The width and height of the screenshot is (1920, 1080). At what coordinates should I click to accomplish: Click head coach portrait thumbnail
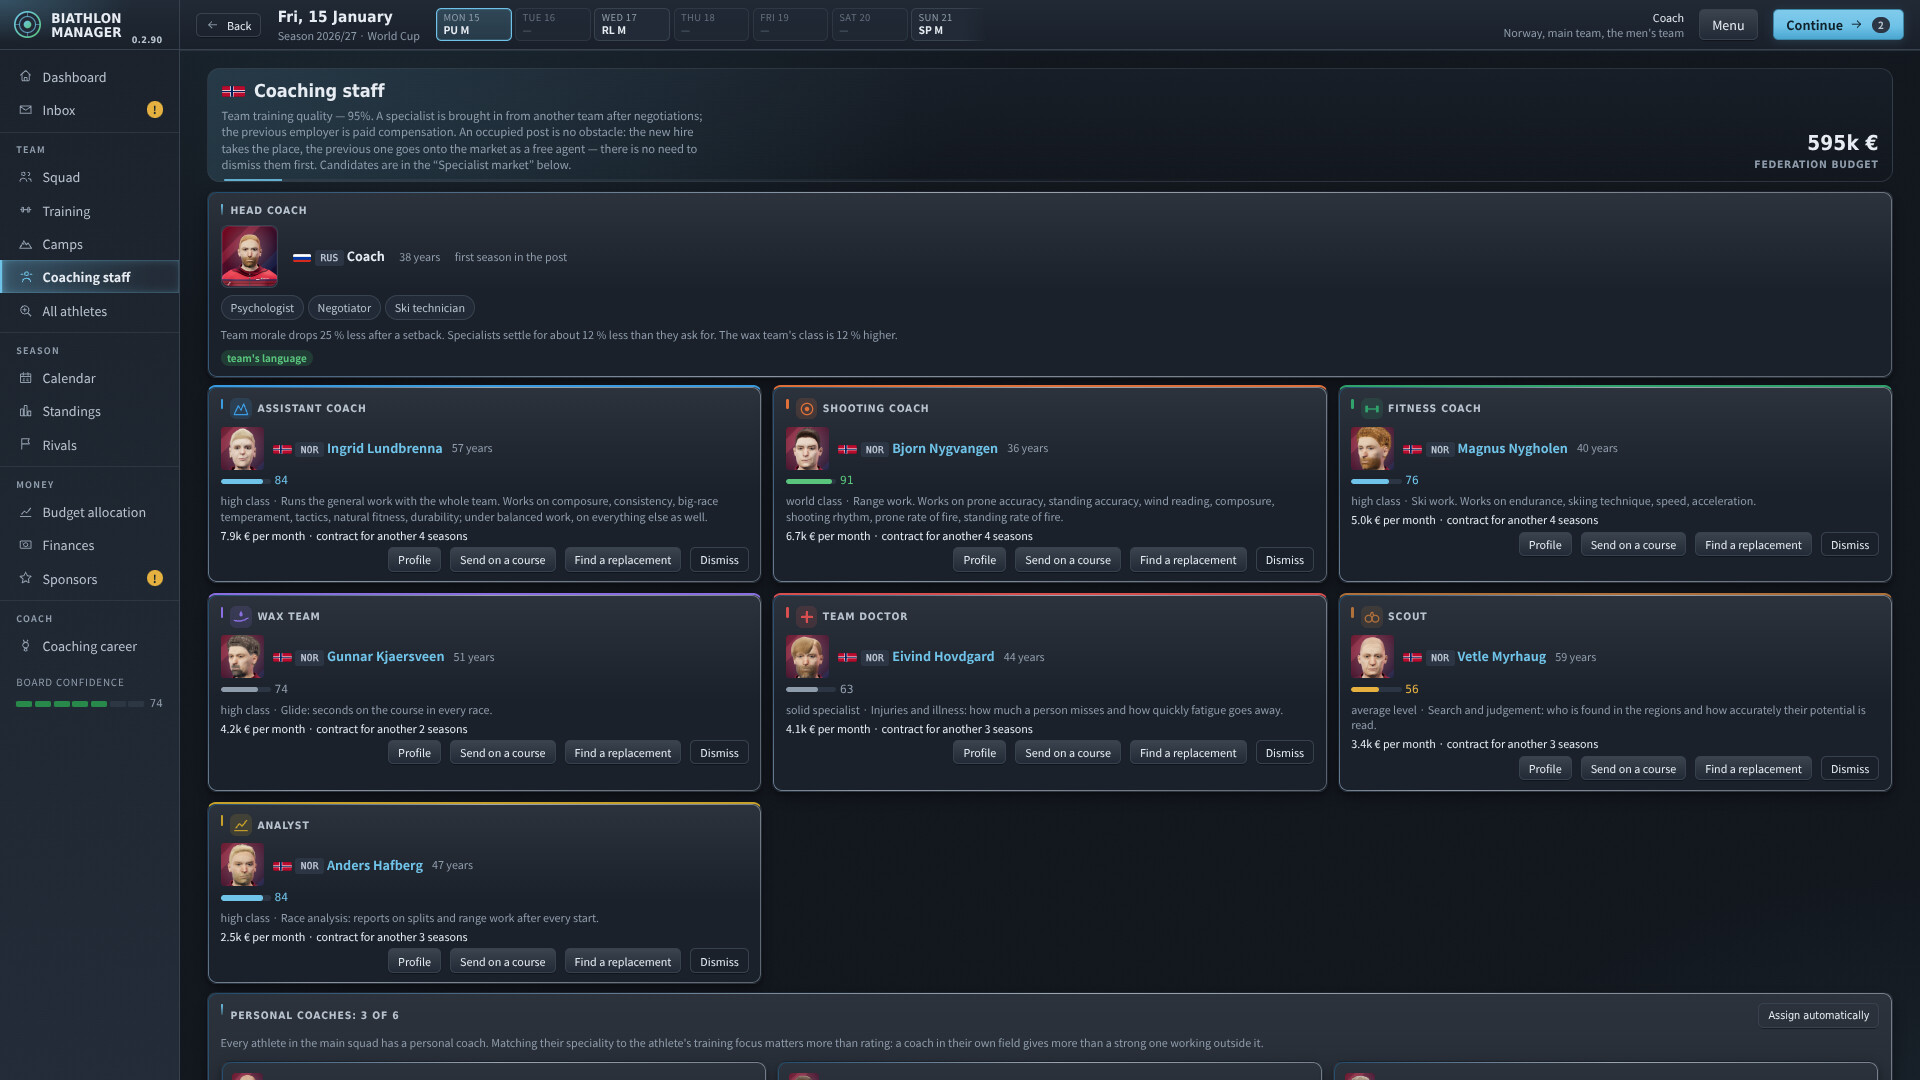click(x=249, y=257)
